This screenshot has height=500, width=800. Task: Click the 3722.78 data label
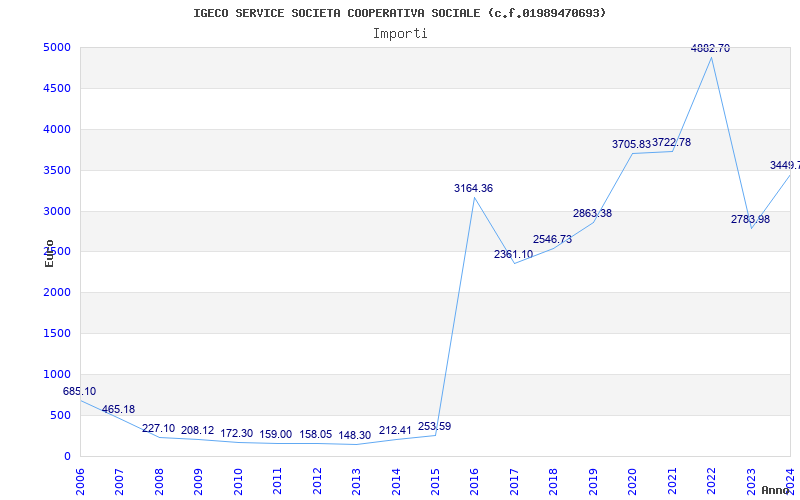(671, 142)
